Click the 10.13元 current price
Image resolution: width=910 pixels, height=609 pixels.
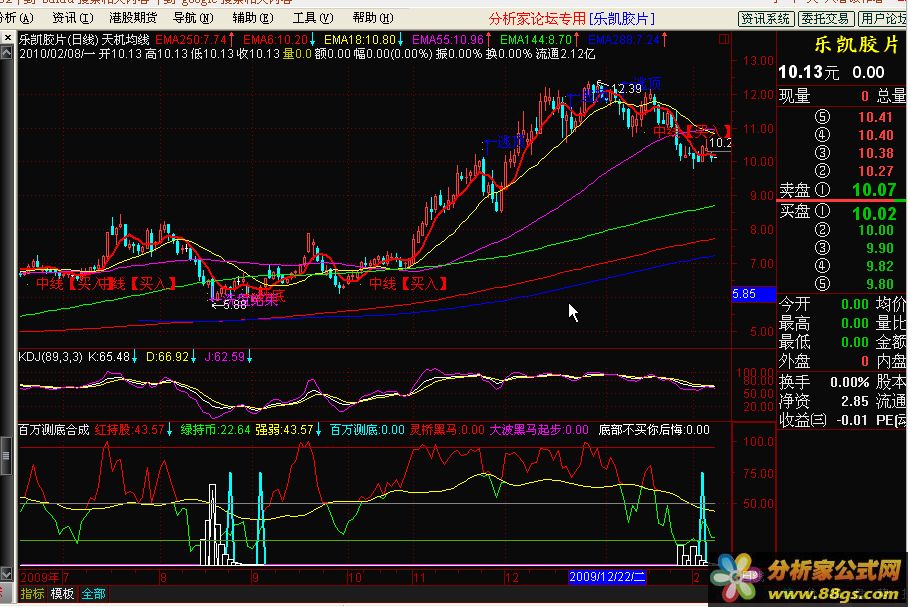pos(808,73)
